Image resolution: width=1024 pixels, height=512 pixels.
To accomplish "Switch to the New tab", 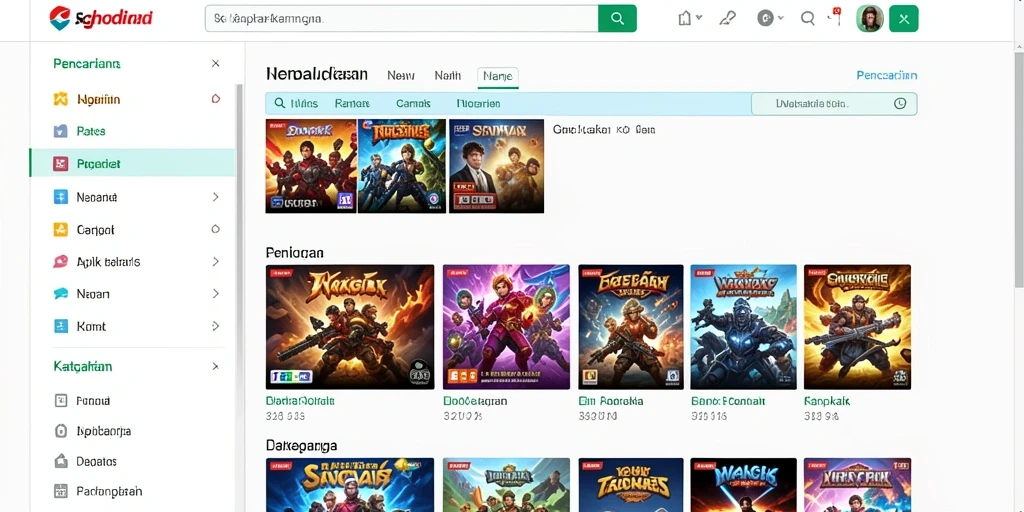I will pos(400,76).
